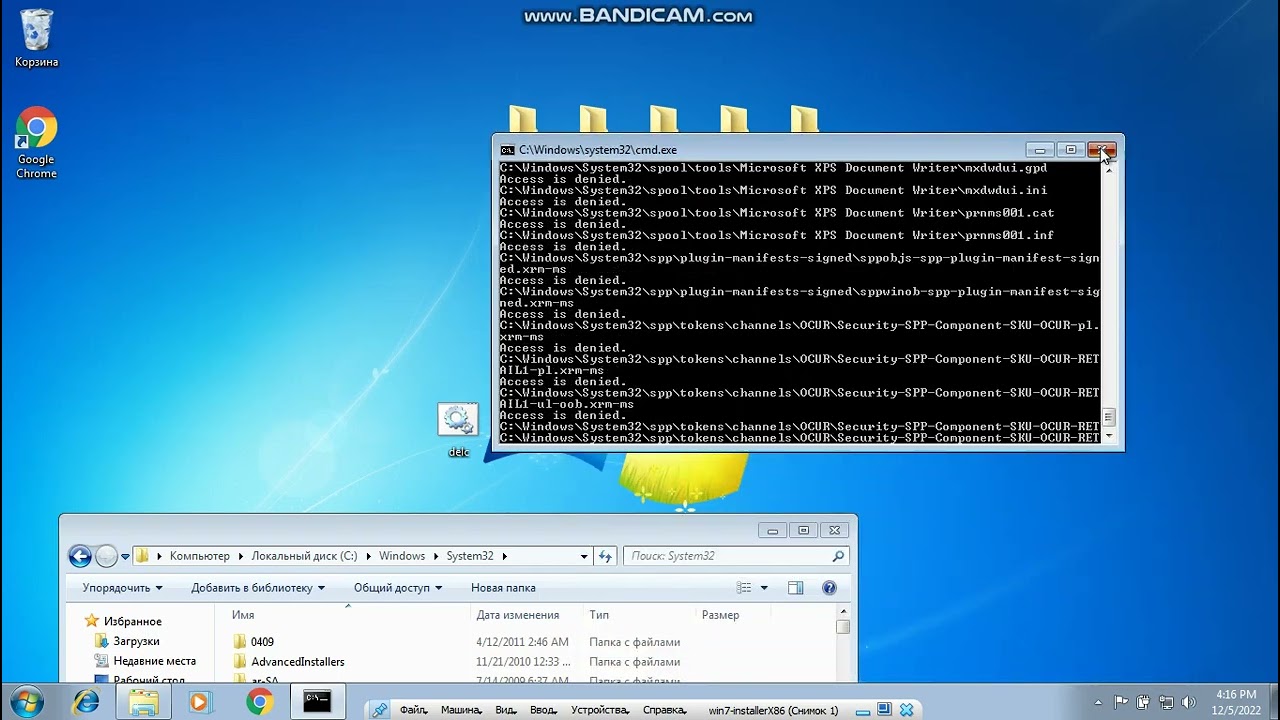This screenshot has width=1280, height=720.
Task: Switch to cmd via taskbar icon
Action: tap(317, 702)
